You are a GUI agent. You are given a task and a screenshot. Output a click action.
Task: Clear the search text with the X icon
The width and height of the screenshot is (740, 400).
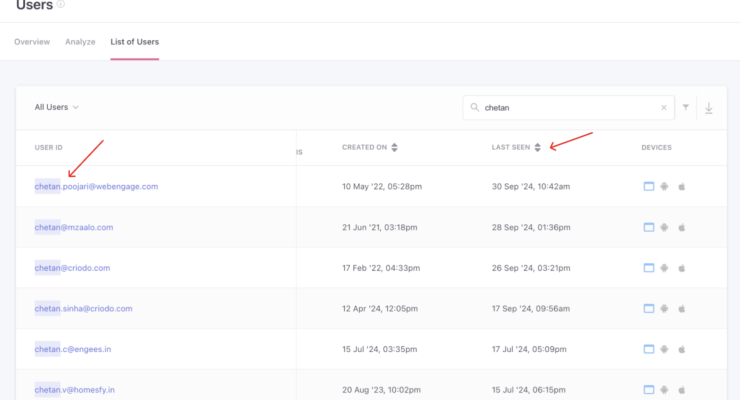pos(663,108)
